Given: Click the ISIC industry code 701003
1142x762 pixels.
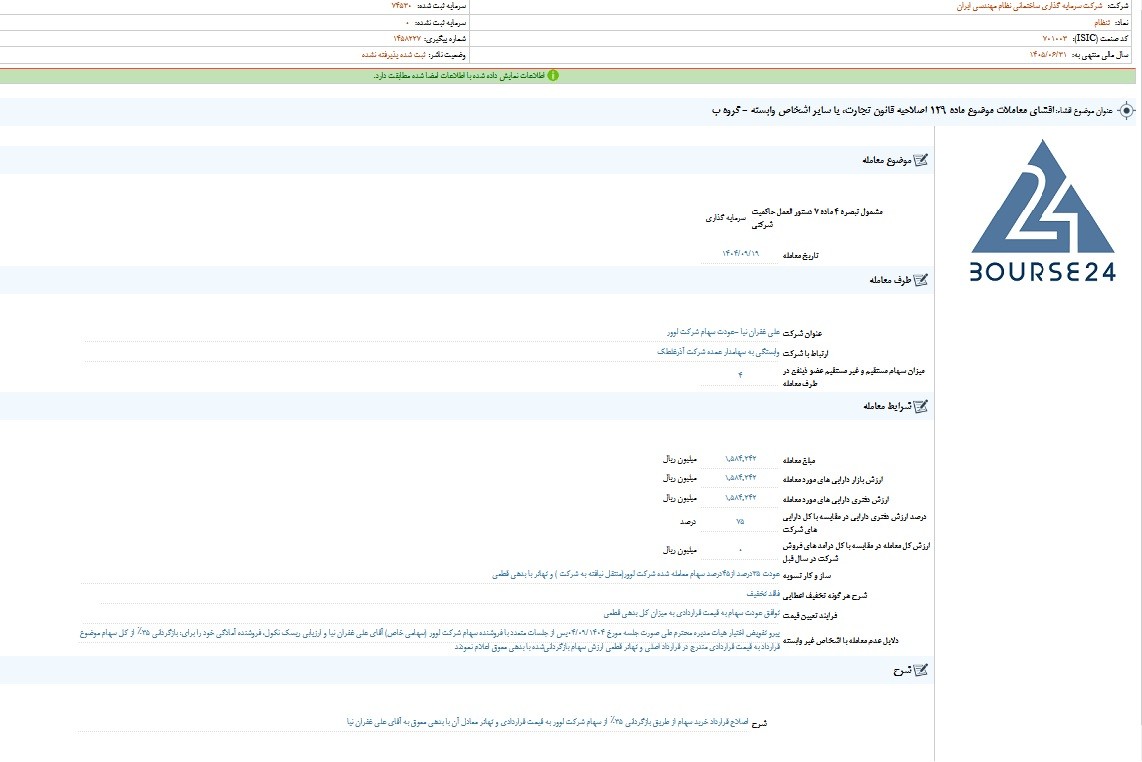Looking at the screenshot, I should 1055,39.
